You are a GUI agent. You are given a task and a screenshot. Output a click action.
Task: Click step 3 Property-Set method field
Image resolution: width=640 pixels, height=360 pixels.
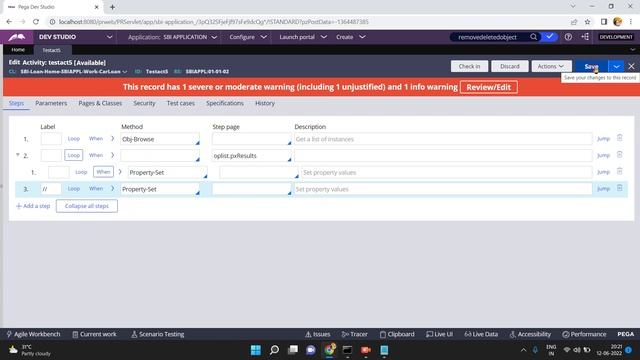(160, 189)
